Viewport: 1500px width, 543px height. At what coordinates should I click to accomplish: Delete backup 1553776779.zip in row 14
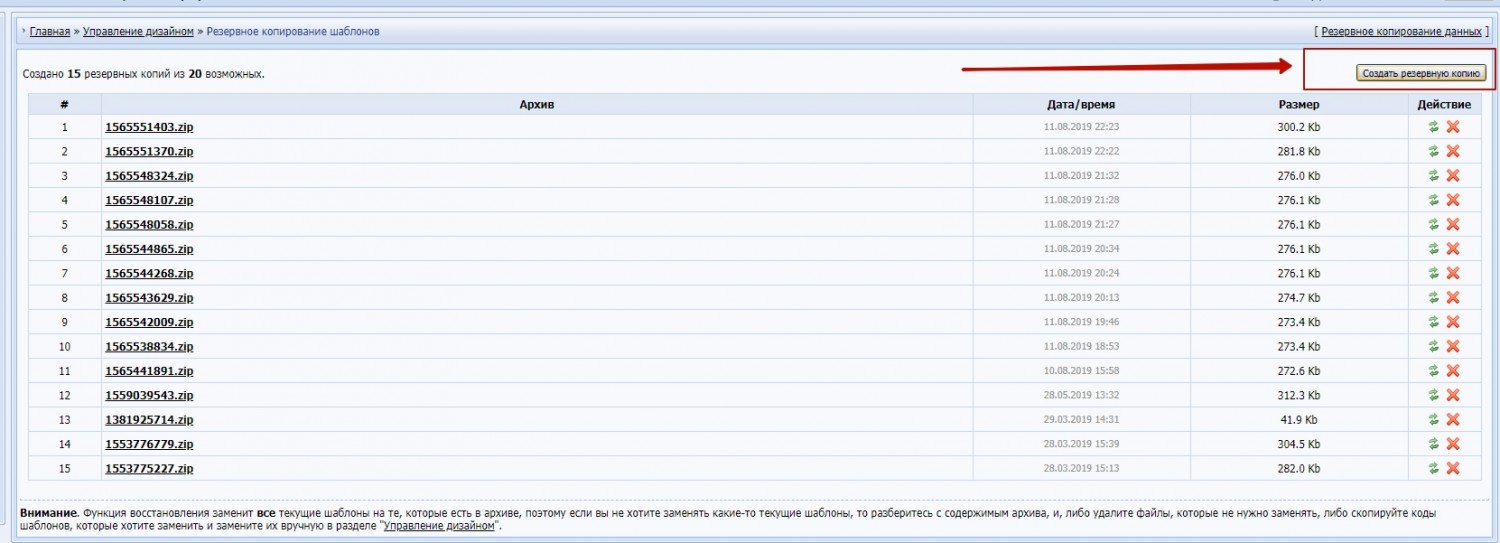pos(1453,444)
